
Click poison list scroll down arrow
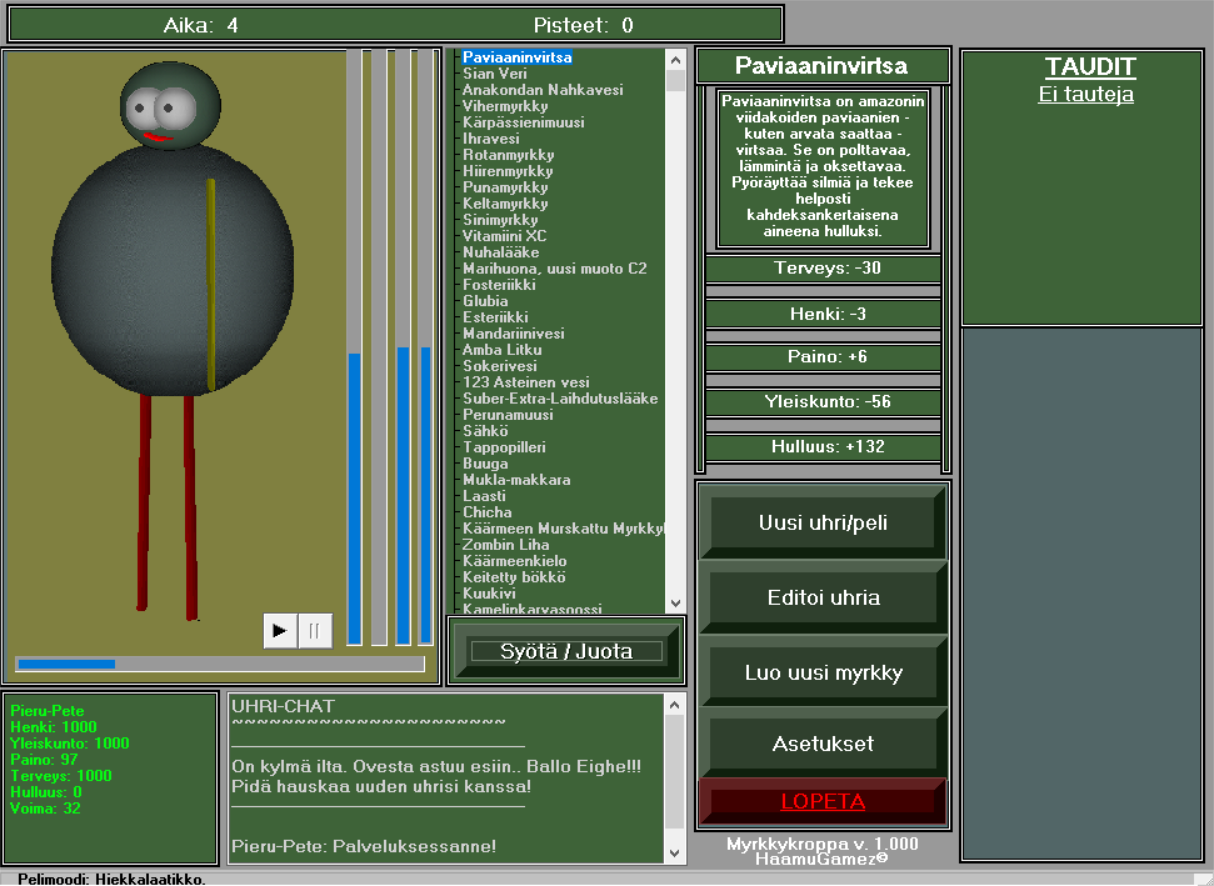click(676, 603)
